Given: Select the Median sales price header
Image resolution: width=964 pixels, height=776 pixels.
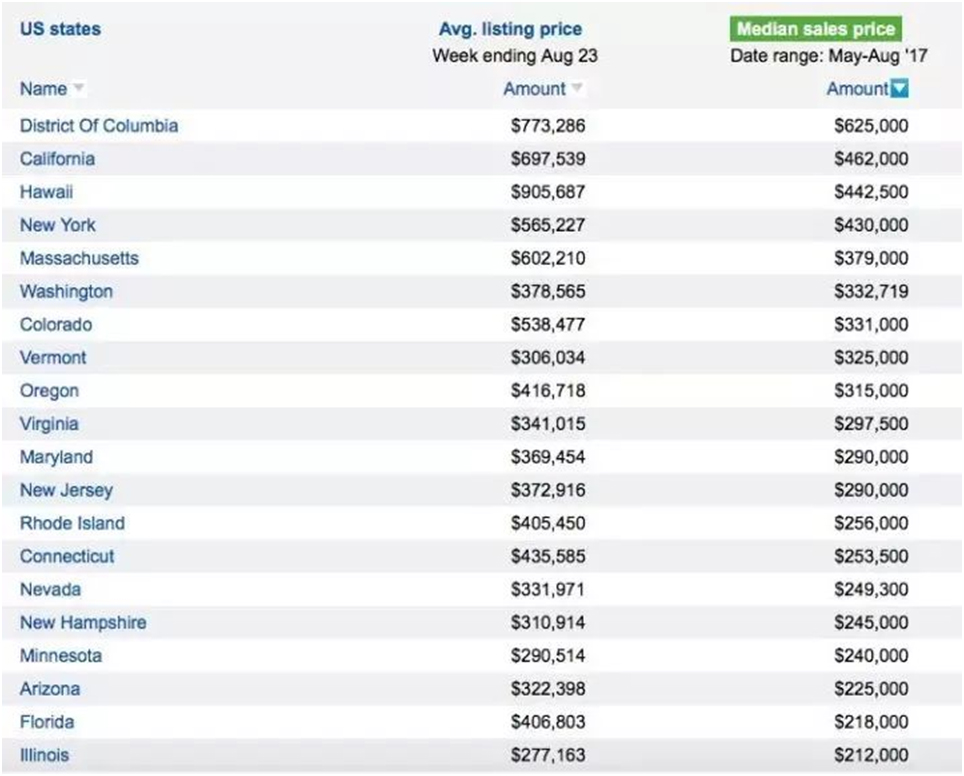Looking at the screenshot, I should (x=816, y=29).
